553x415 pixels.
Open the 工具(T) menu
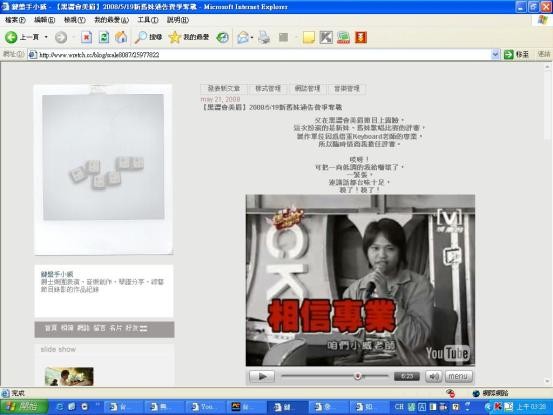(x=148, y=20)
